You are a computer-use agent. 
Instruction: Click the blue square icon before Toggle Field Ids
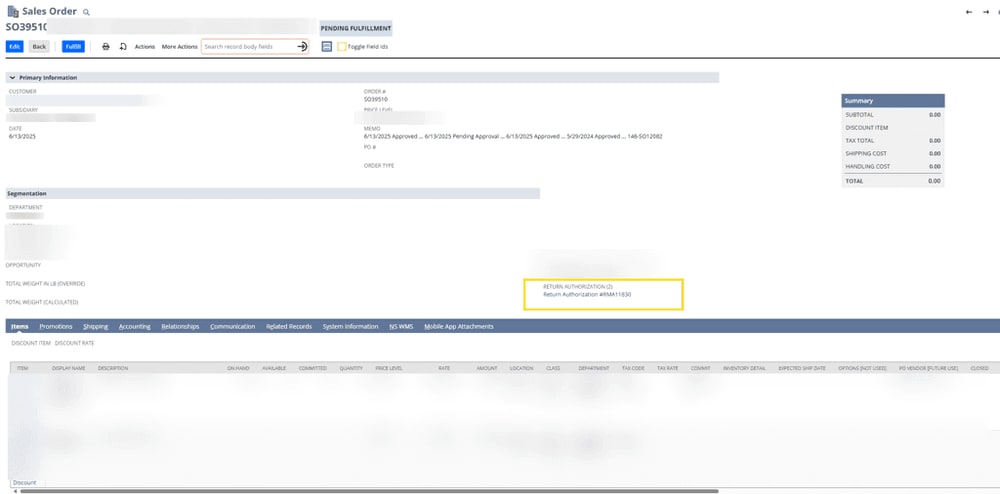pyautogui.click(x=327, y=47)
